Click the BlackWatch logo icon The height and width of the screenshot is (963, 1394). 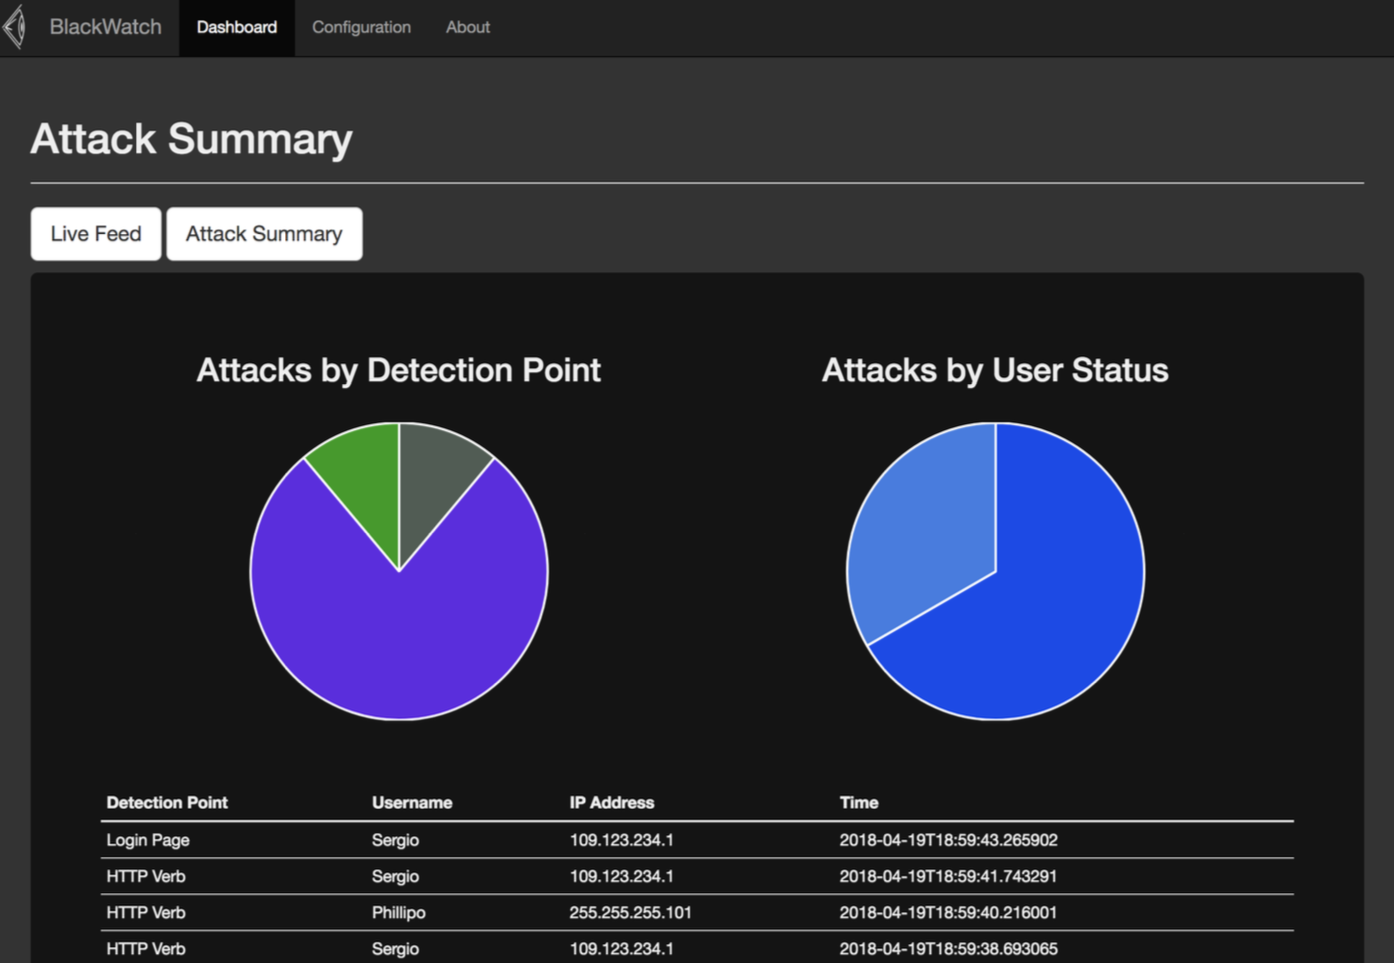[14, 27]
